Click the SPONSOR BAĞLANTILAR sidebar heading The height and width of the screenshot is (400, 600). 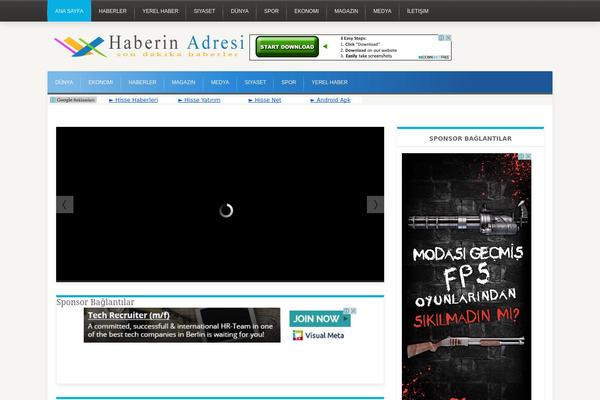pyautogui.click(x=470, y=139)
